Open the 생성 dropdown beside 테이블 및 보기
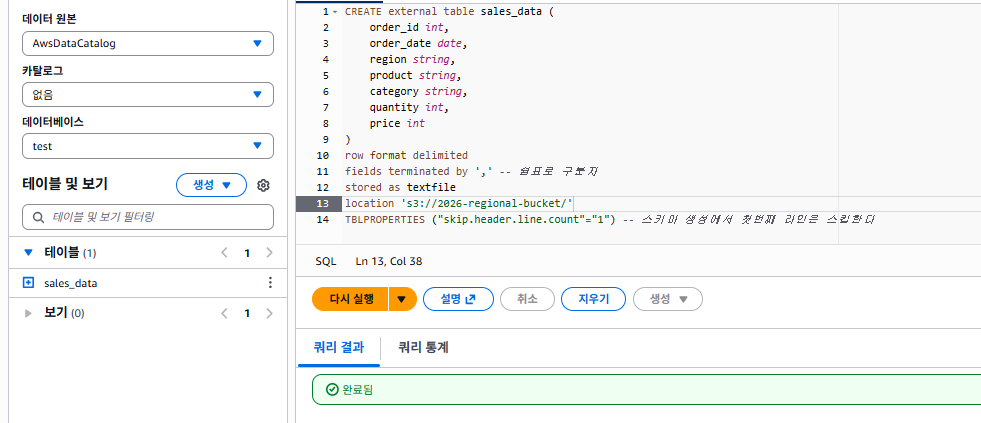 click(x=211, y=185)
